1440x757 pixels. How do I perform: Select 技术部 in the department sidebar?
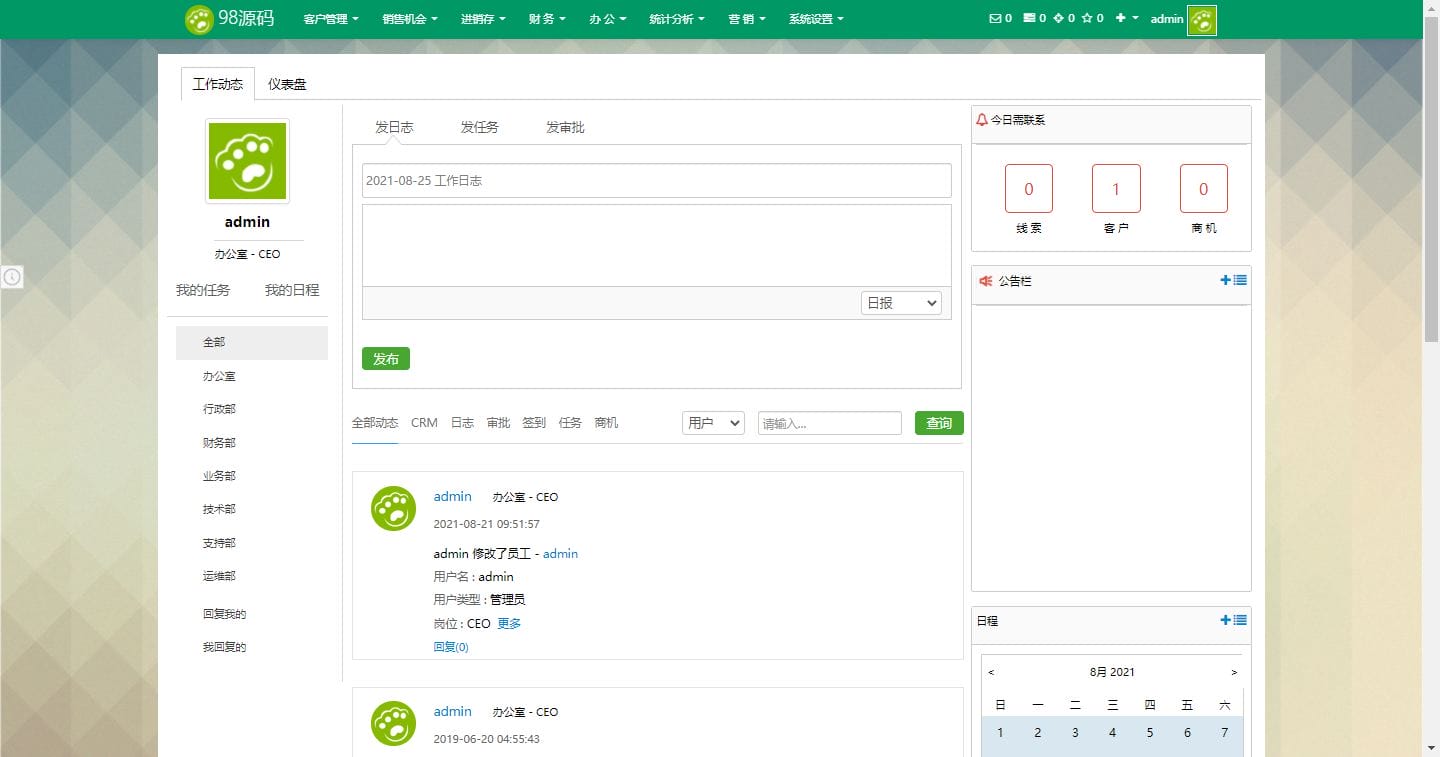[x=219, y=509]
